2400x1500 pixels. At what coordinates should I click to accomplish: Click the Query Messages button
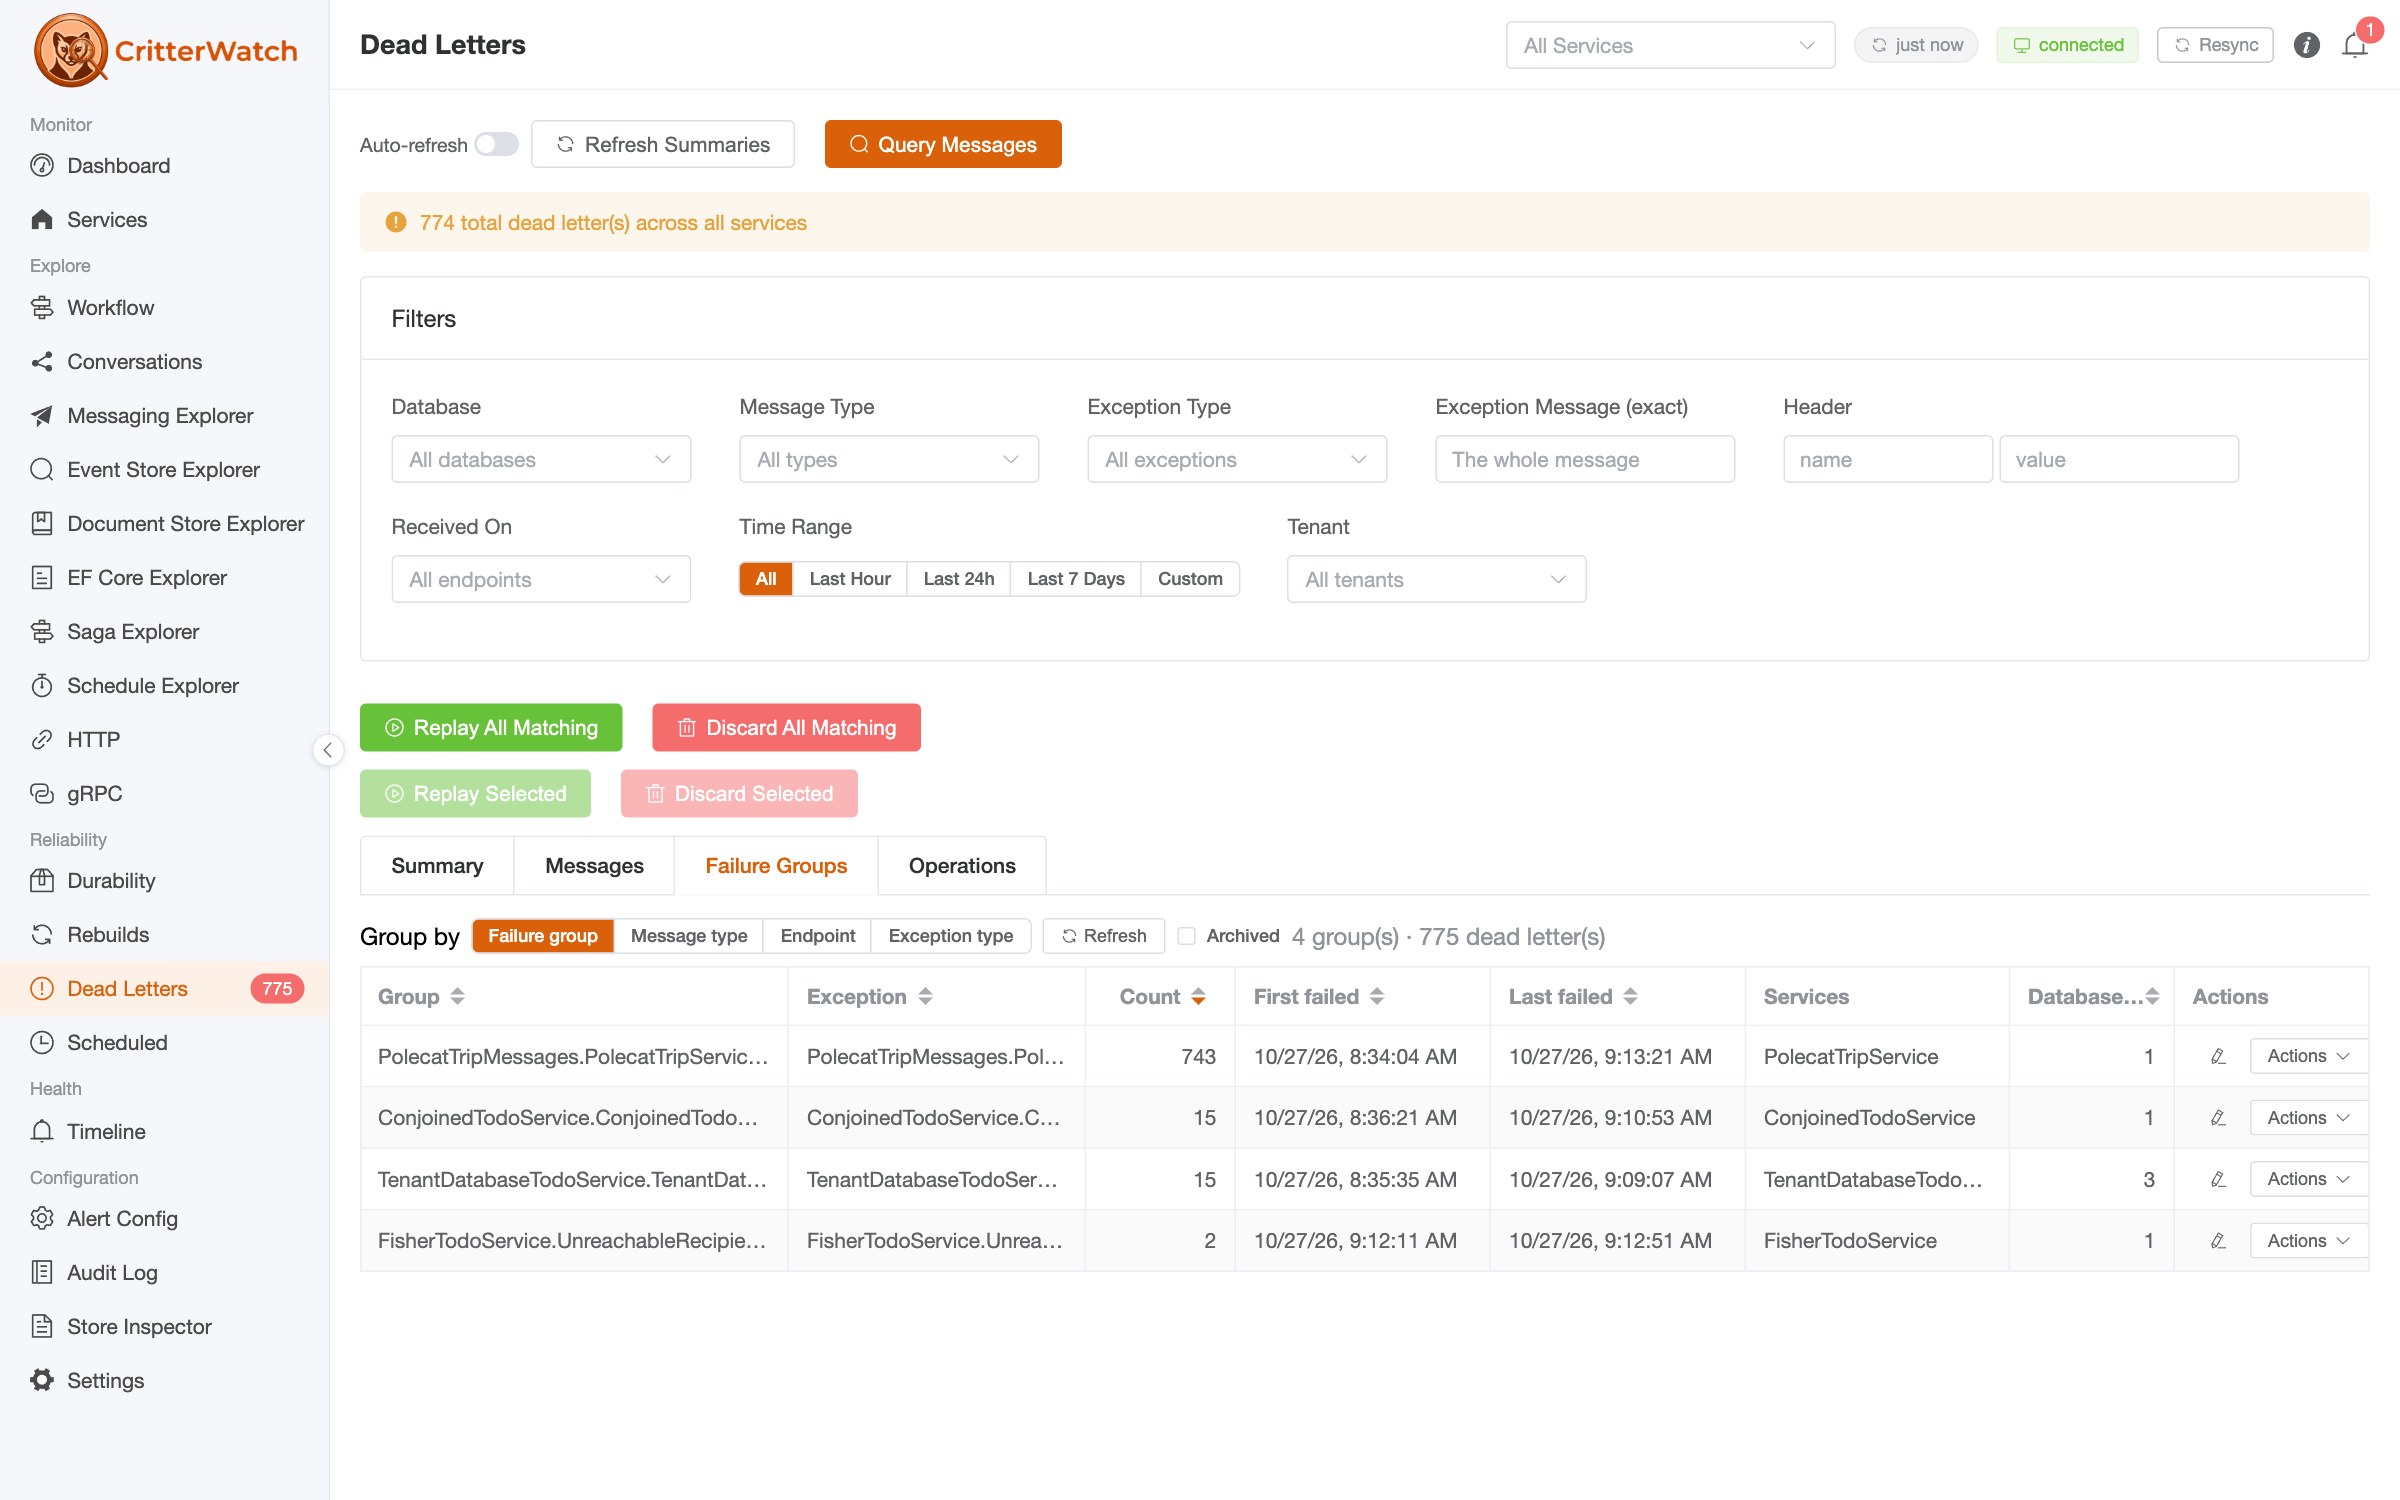tap(943, 144)
